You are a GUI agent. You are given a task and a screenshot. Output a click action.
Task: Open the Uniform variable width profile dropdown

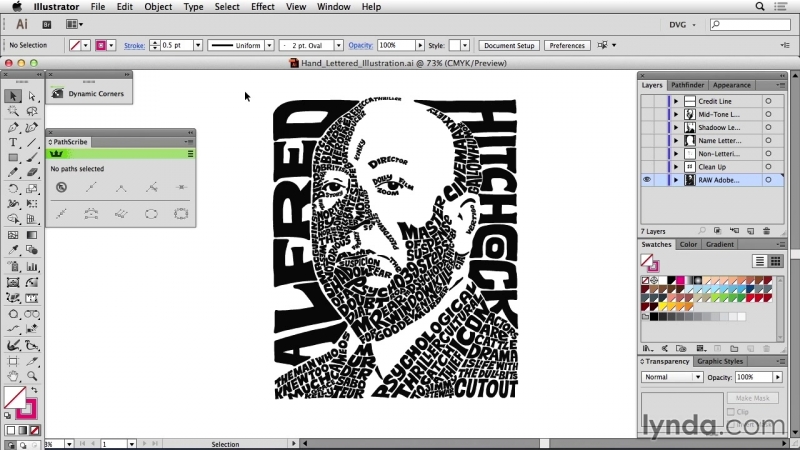pos(269,45)
